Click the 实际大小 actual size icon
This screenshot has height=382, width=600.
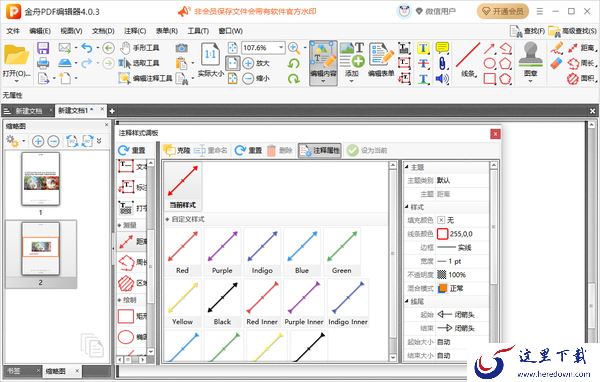[x=210, y=60]
